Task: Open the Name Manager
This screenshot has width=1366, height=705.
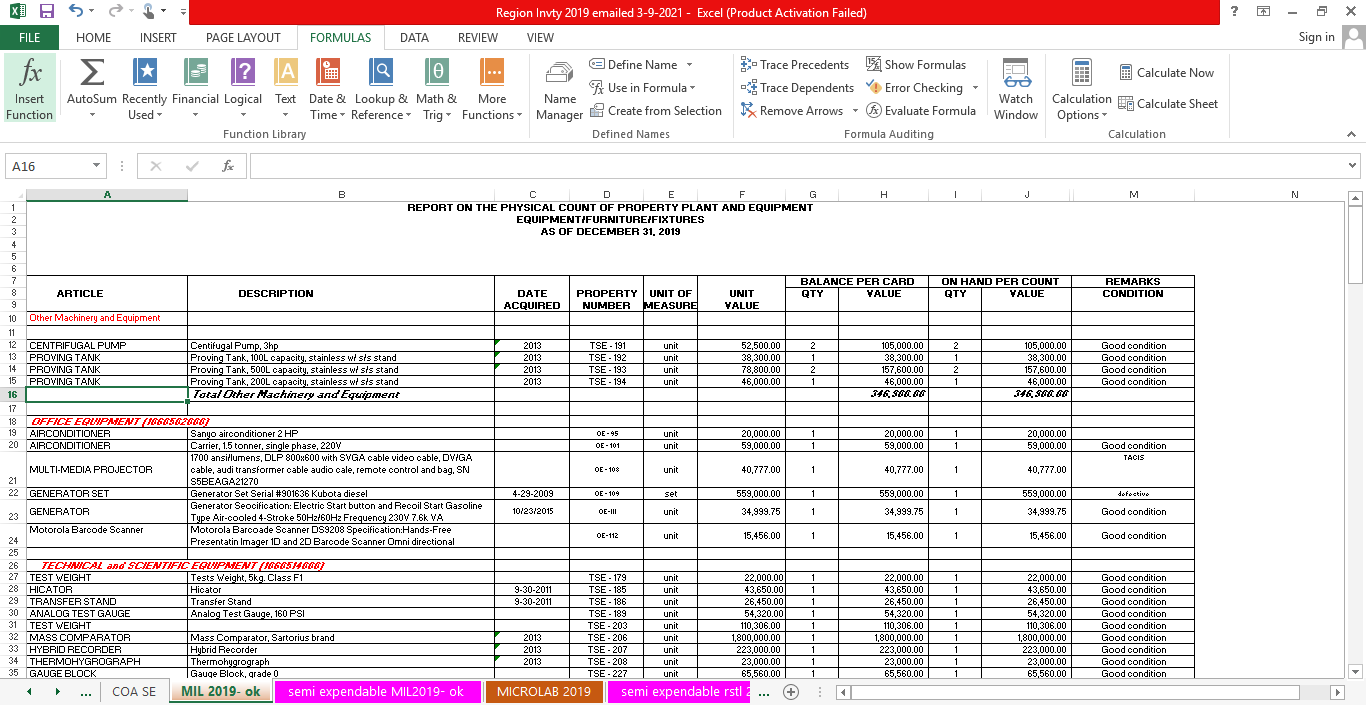Action: pyautogui.click(x=560, y=90)
